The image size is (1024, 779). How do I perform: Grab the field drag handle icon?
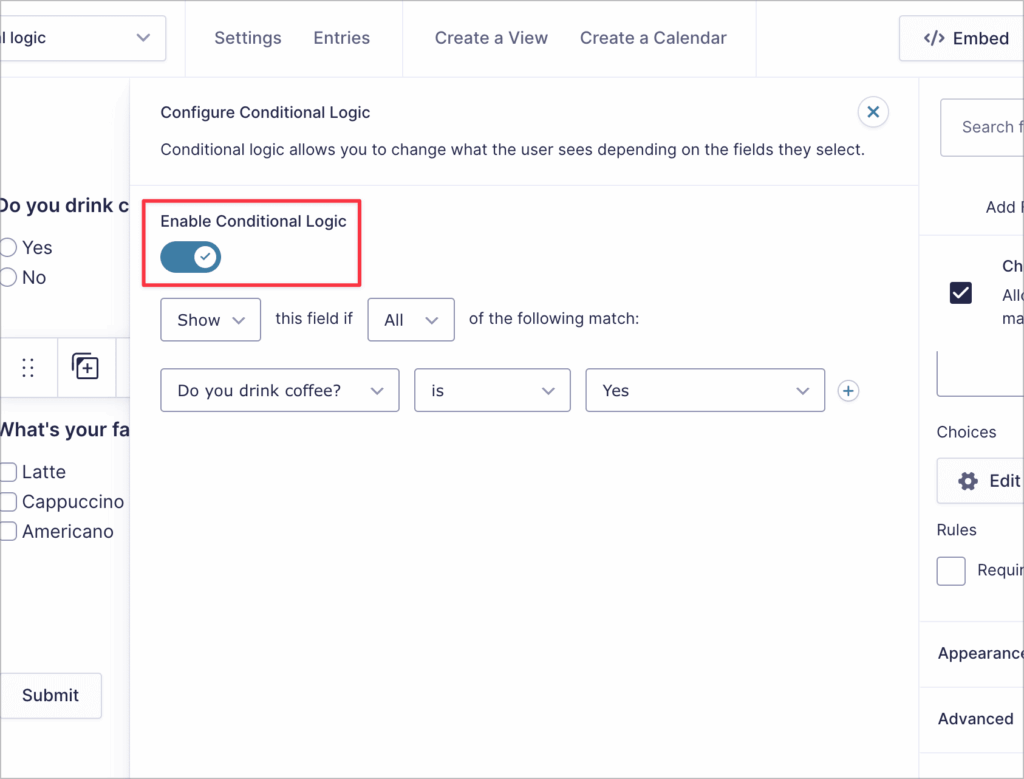coord(28,367)
